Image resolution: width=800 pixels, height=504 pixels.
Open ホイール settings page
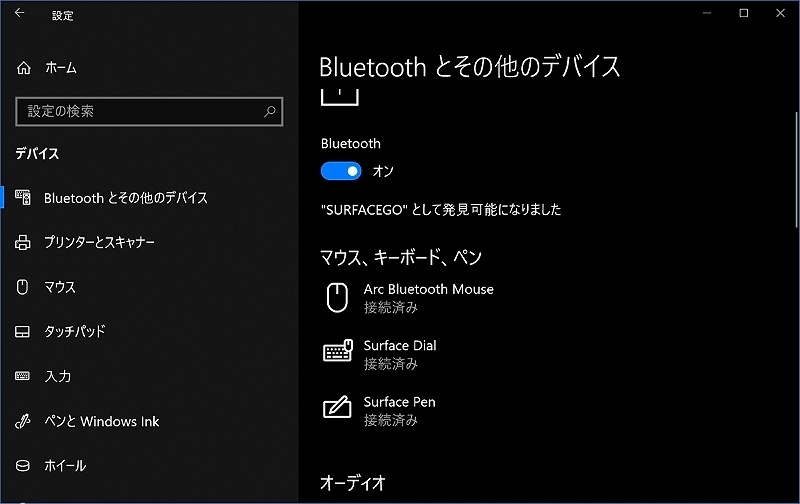point(65,465)
